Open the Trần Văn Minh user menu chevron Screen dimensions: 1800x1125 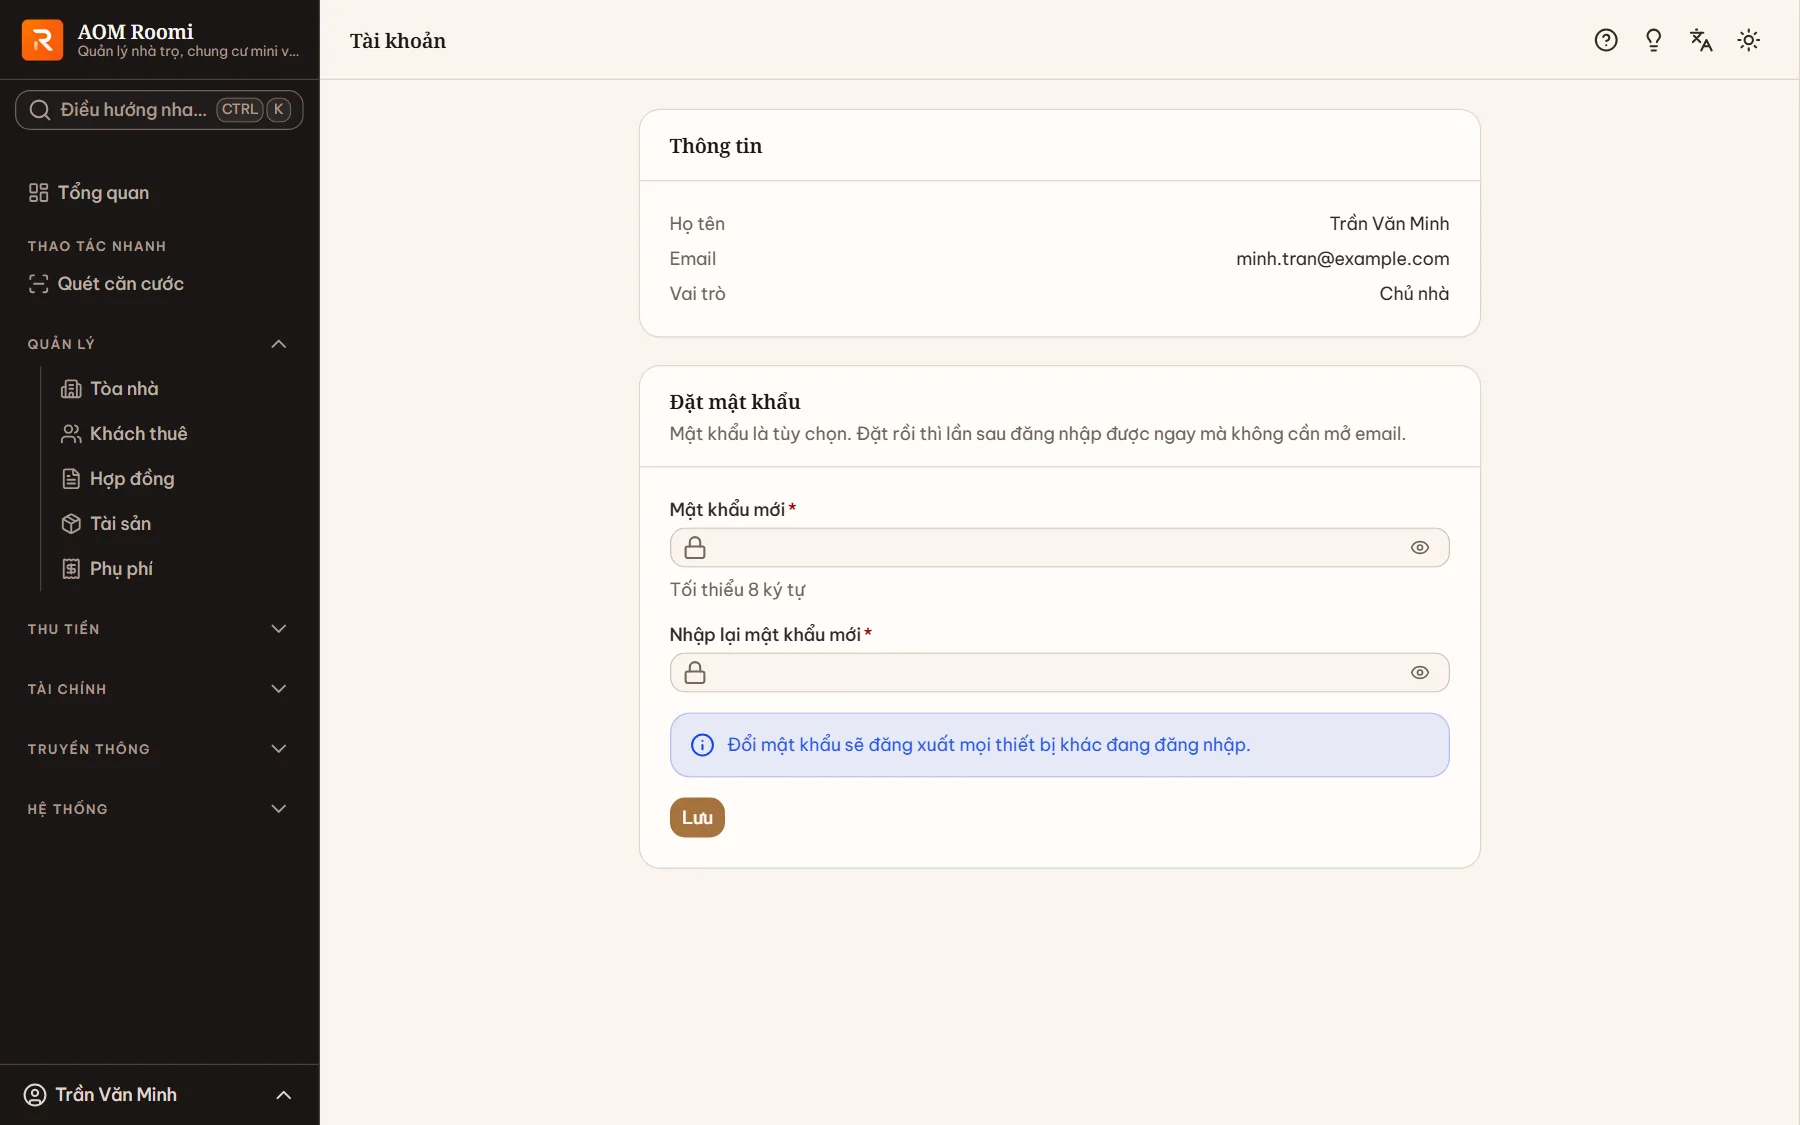click(284, 1095)
